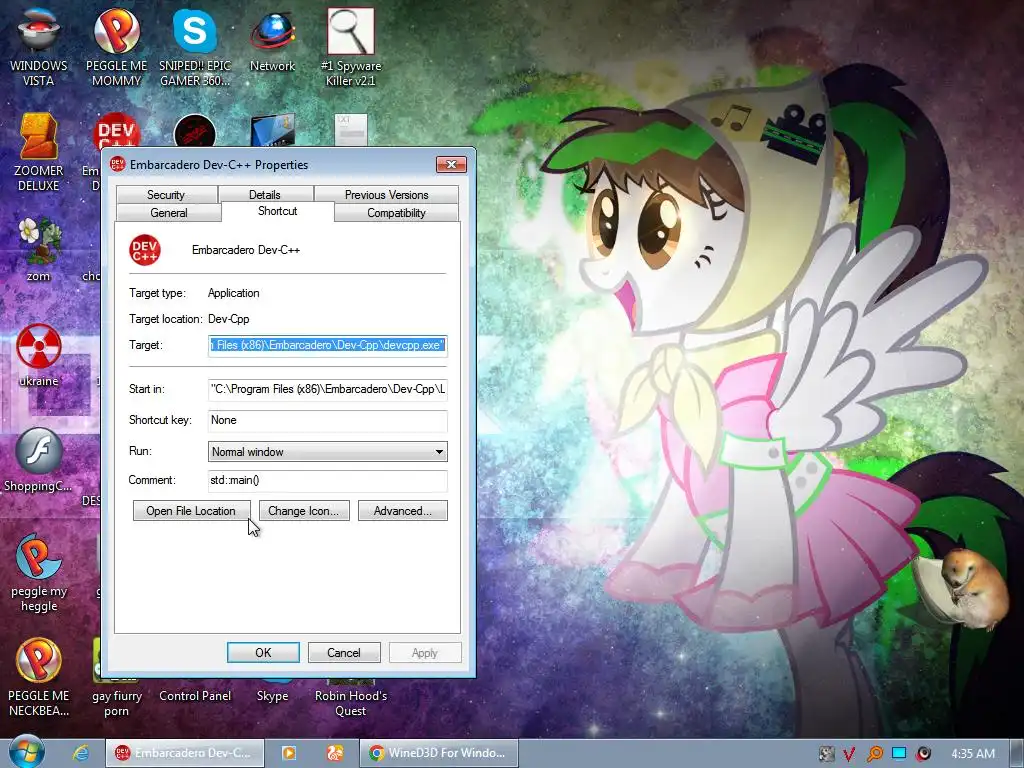Expand the Run Normal window dropdown
Screen dimensions: 1024x768
(x=327, y=452)
